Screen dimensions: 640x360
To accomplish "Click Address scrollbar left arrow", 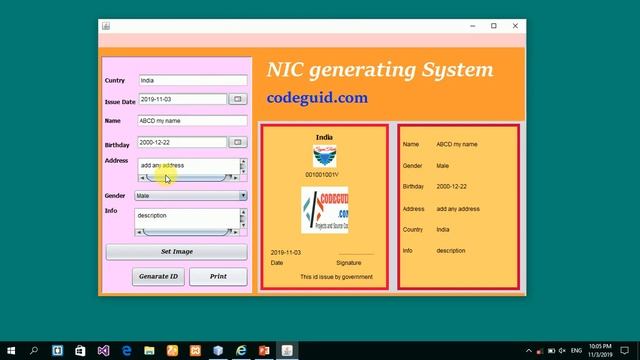I will coord(142,178).
